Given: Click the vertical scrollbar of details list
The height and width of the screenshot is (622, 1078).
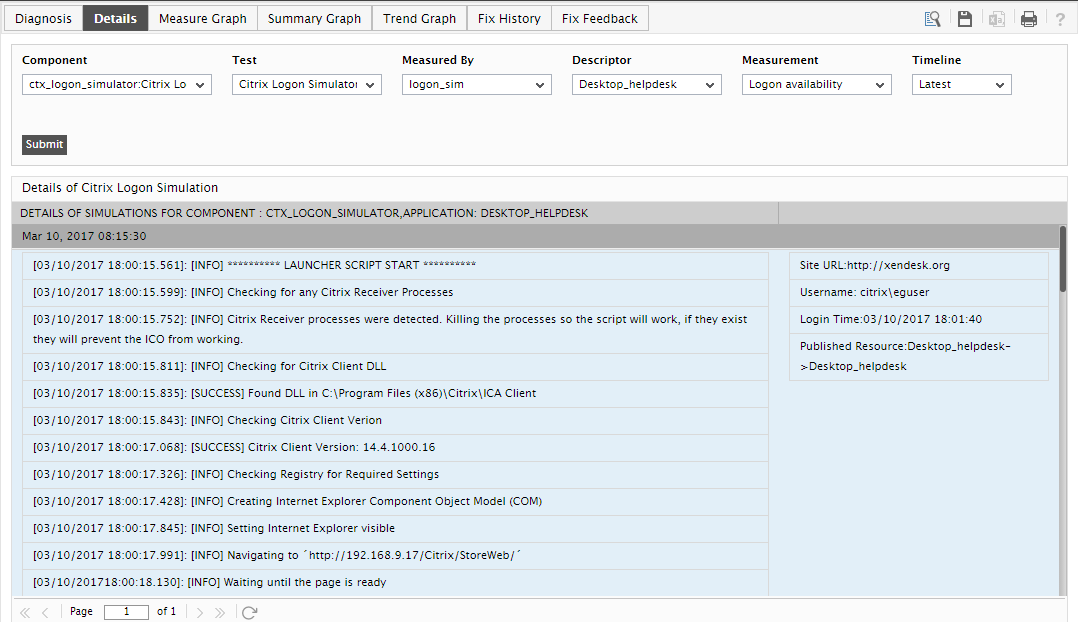Looking at the screenshot, I should 1063,260.
